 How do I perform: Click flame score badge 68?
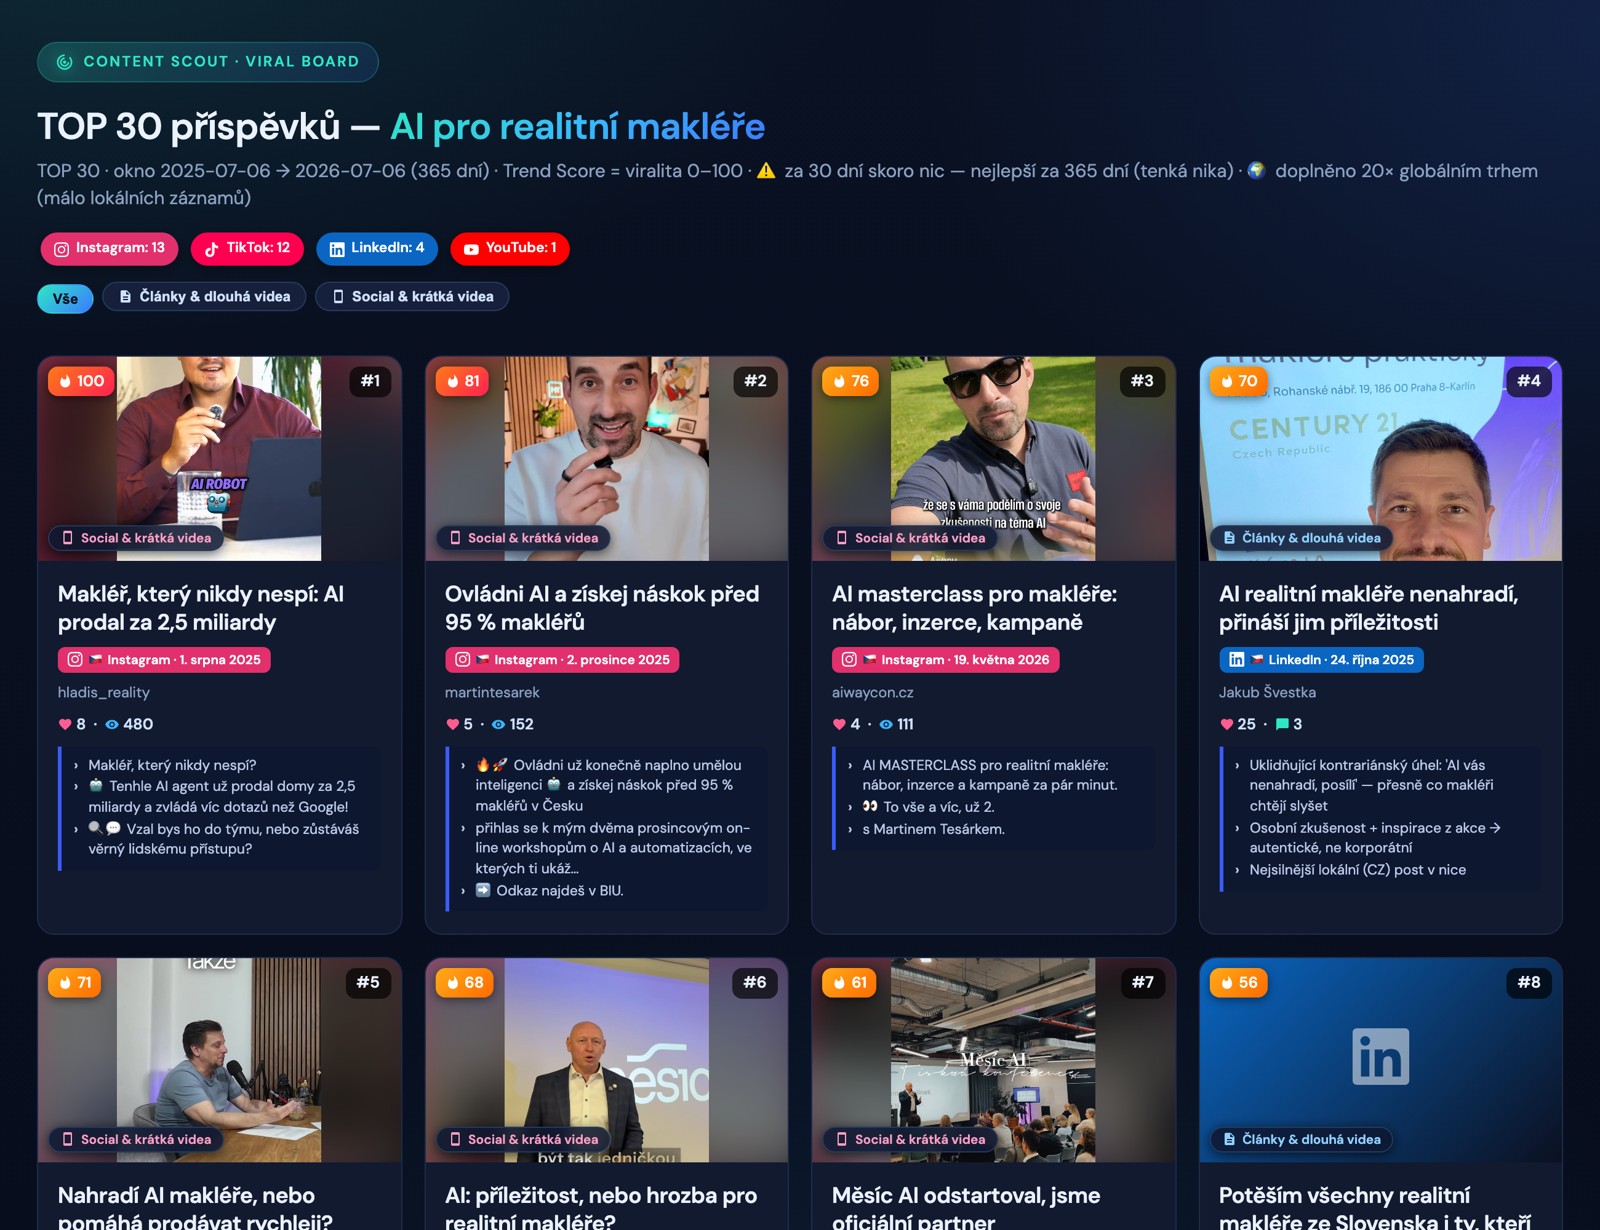465,983
